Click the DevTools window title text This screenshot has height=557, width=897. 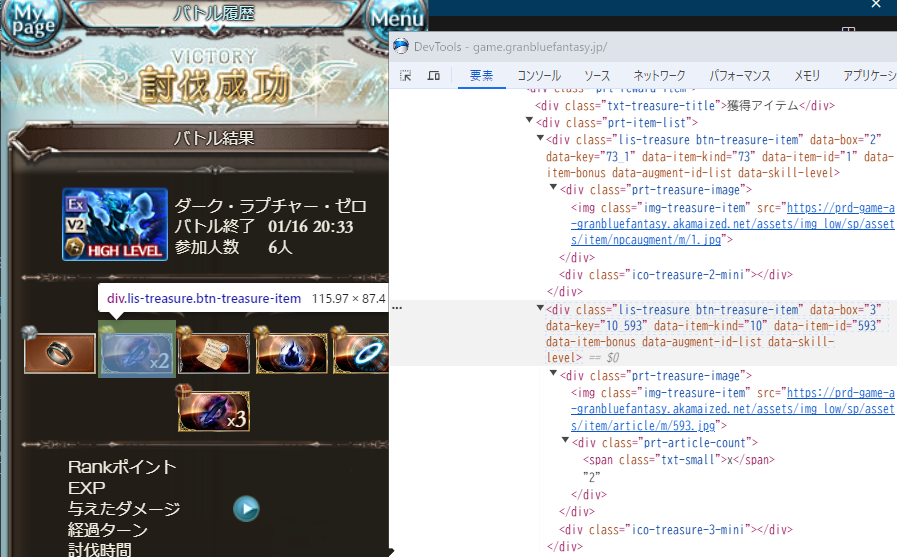[x=510, y=47]
